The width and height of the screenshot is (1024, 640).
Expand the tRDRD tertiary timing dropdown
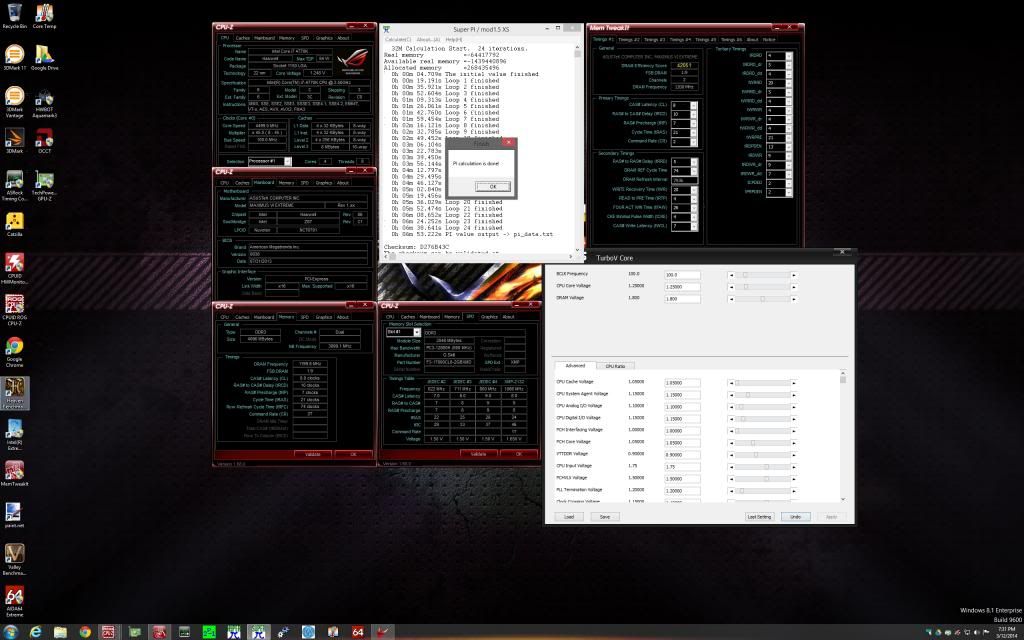[789, 56]
